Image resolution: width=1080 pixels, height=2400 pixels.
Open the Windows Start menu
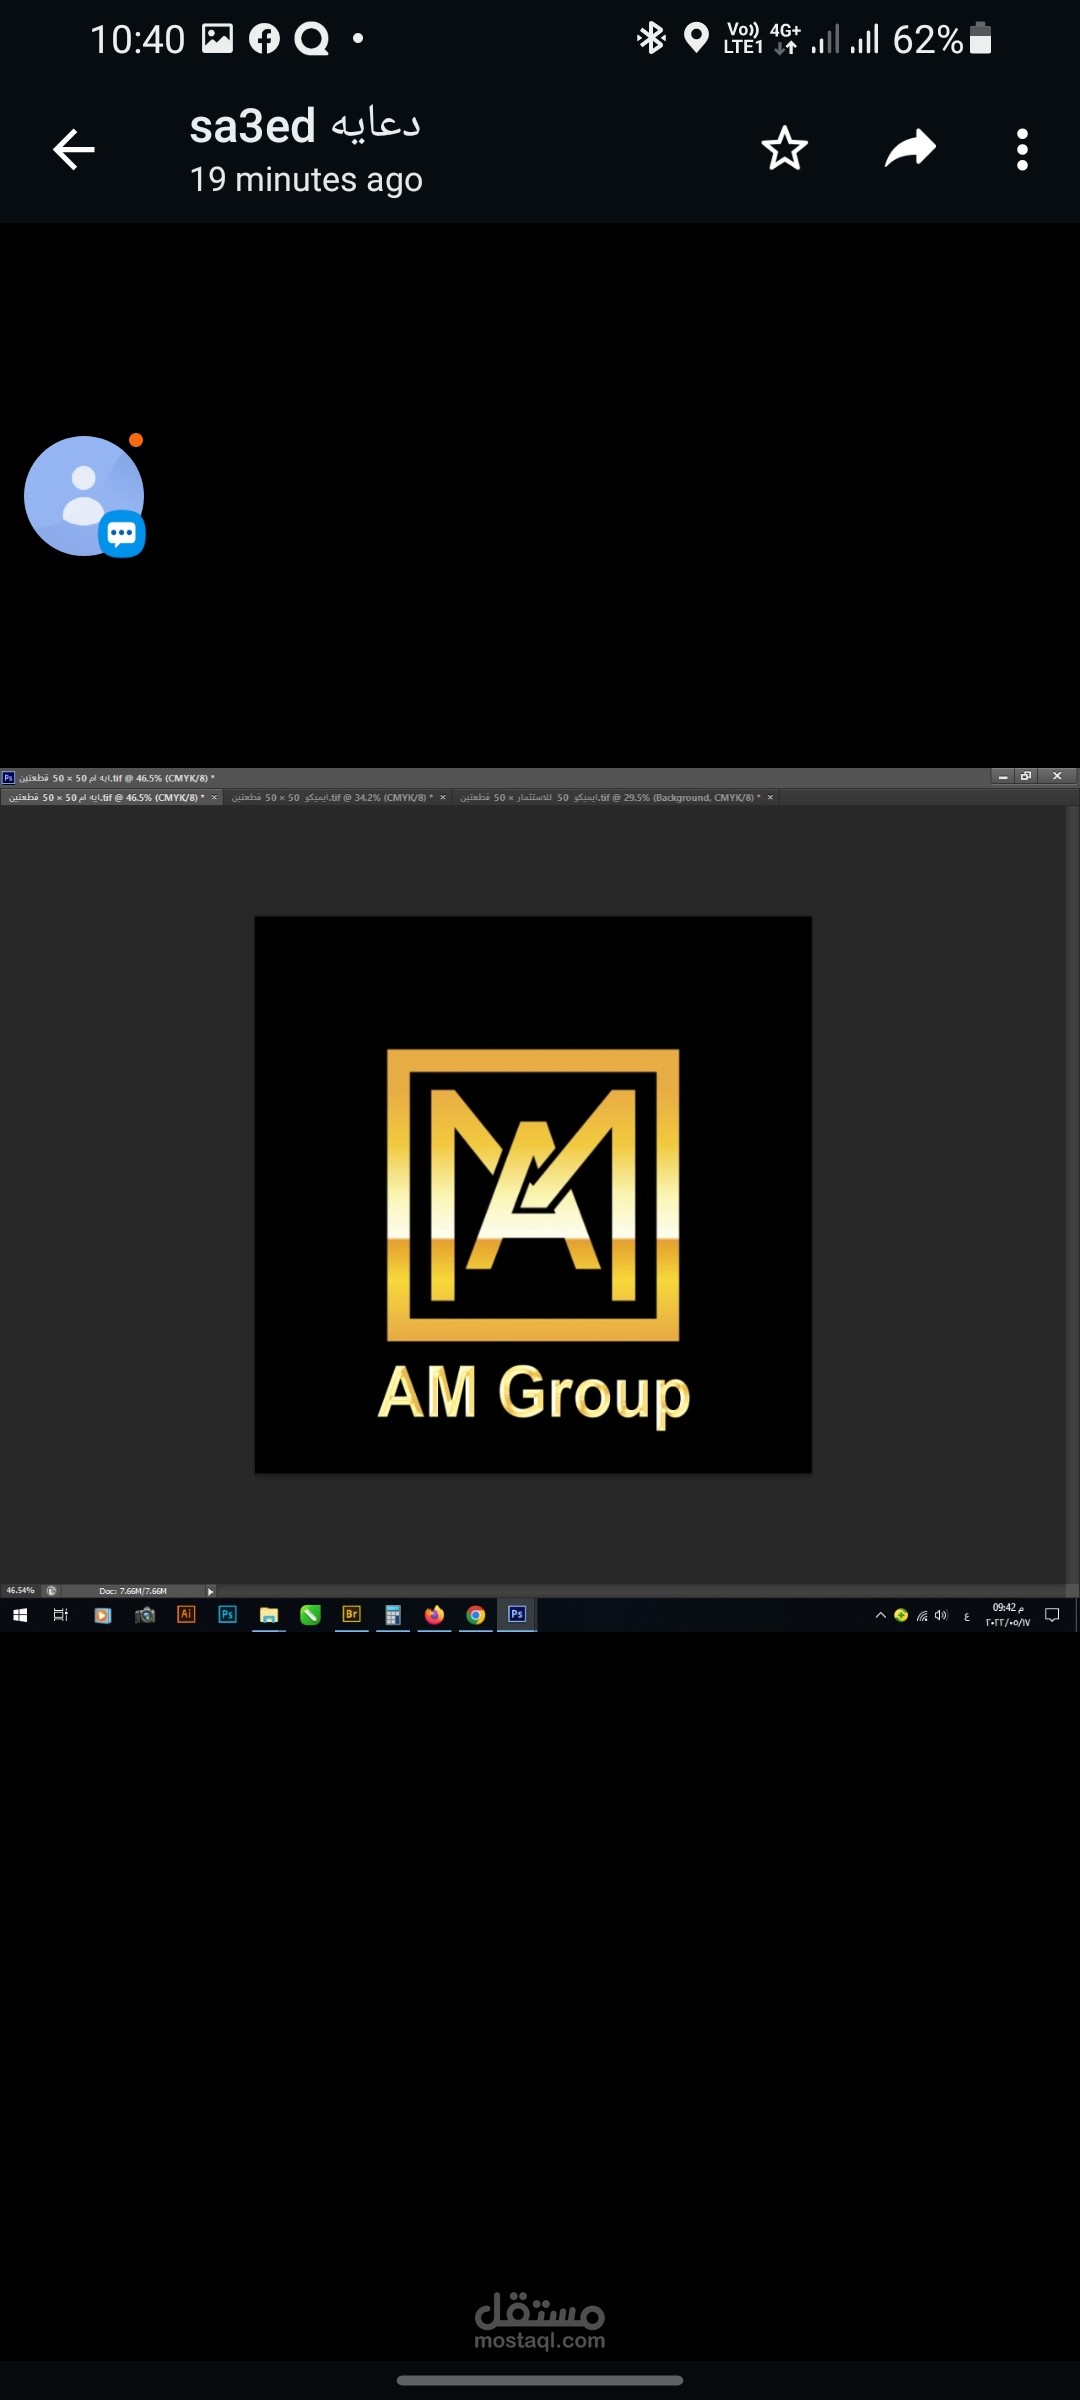click(x=20, y=1615)
